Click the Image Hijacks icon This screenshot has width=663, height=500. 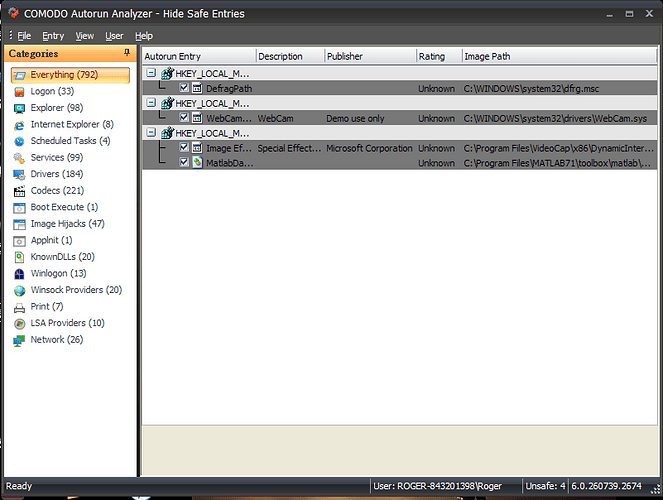[19, 224]
